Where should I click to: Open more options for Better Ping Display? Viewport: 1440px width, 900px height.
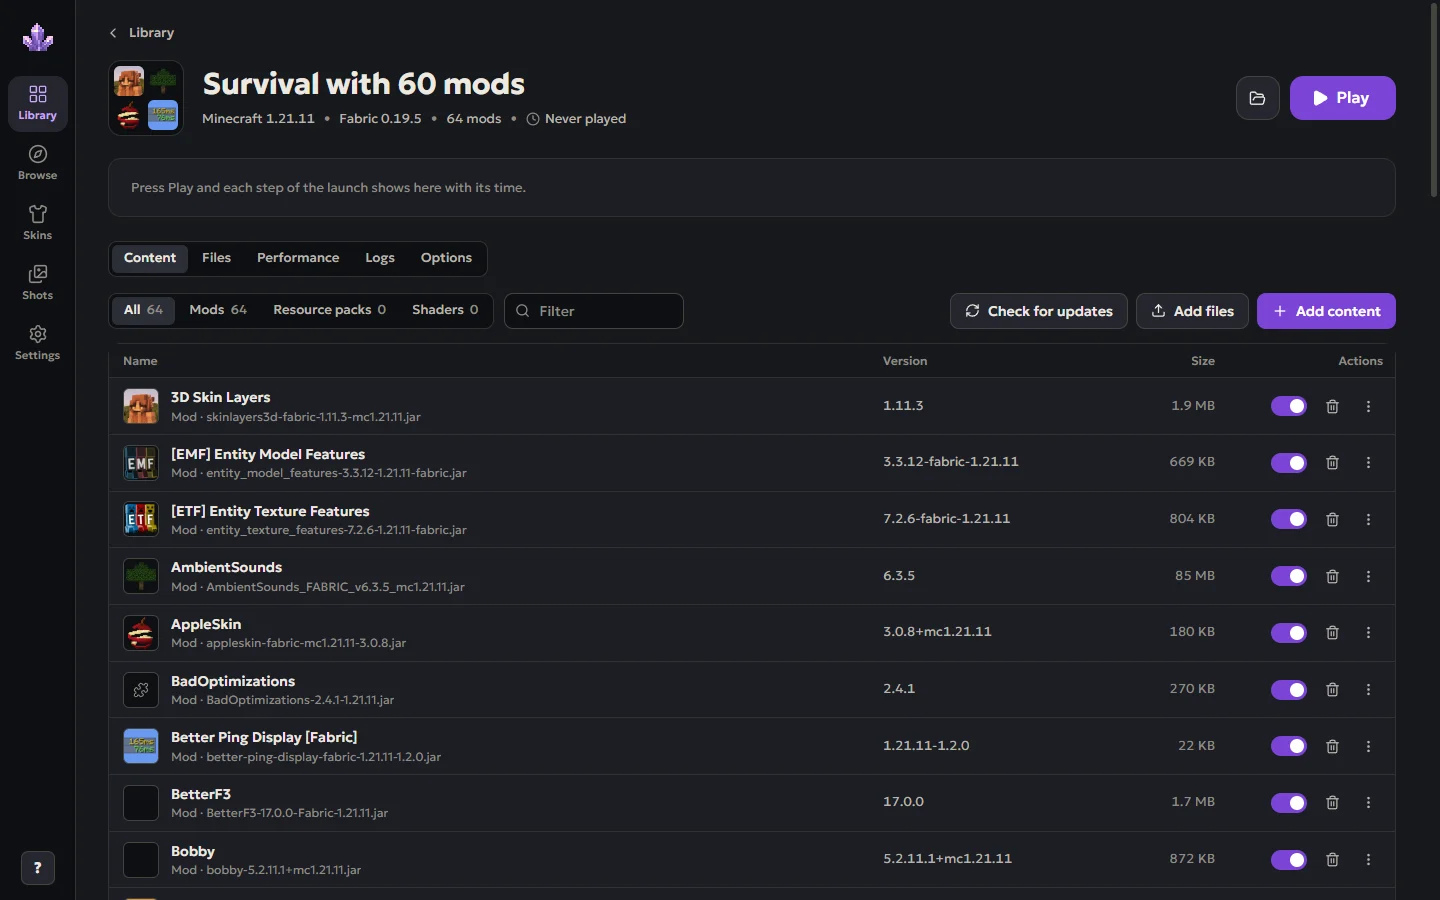(x=1369, y=746)
